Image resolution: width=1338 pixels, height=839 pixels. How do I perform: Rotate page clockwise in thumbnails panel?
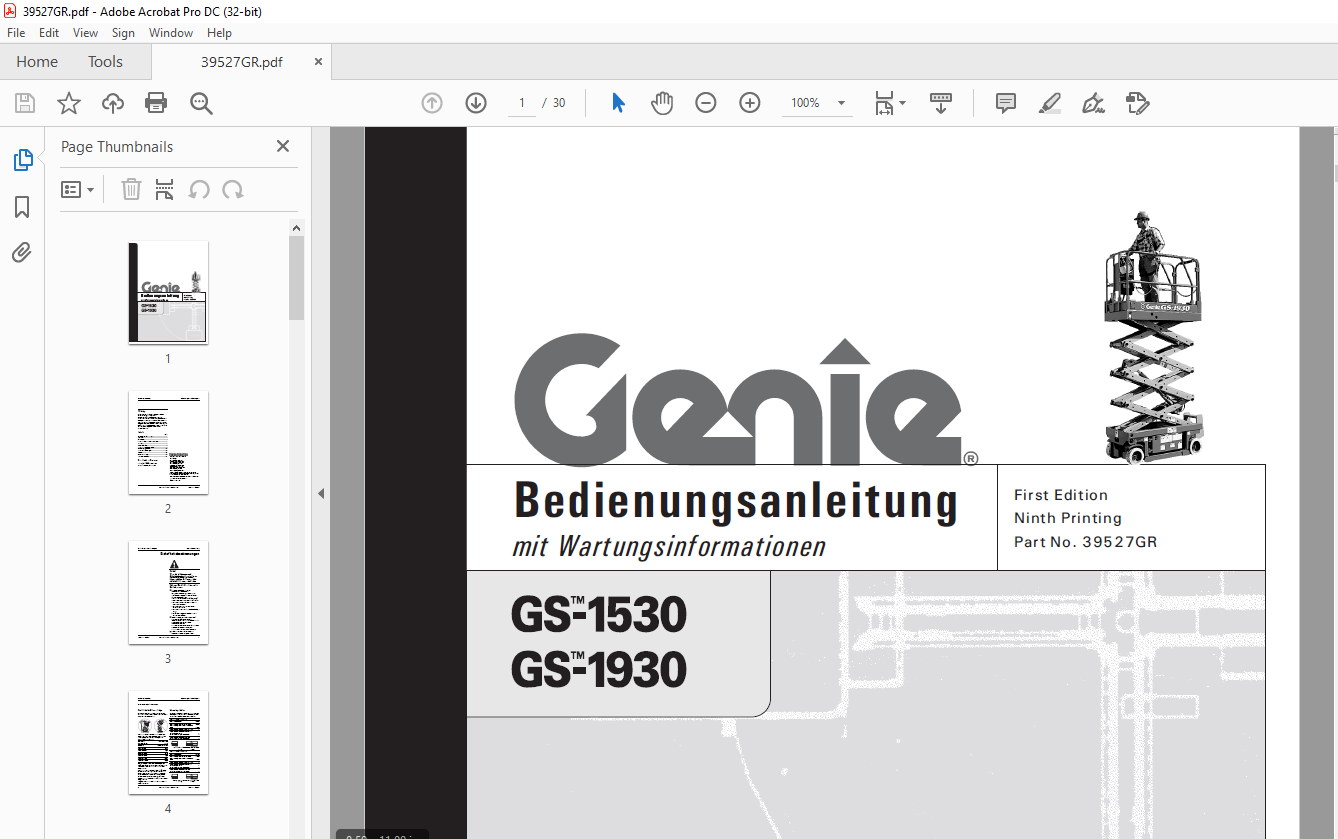233,190
